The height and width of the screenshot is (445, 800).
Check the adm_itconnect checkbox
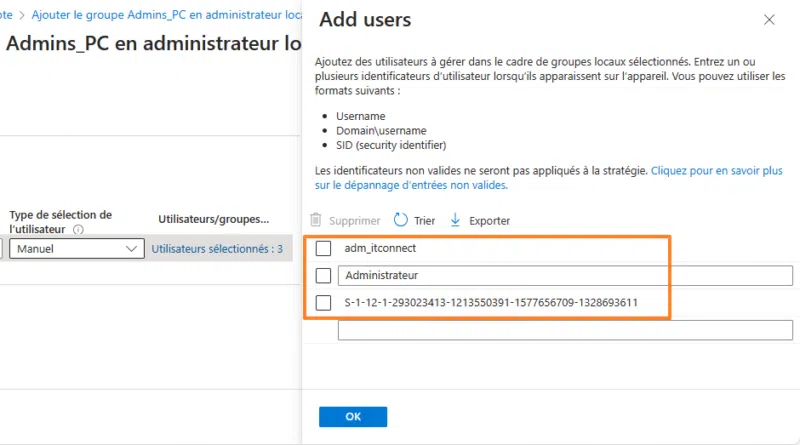(324, 248)
